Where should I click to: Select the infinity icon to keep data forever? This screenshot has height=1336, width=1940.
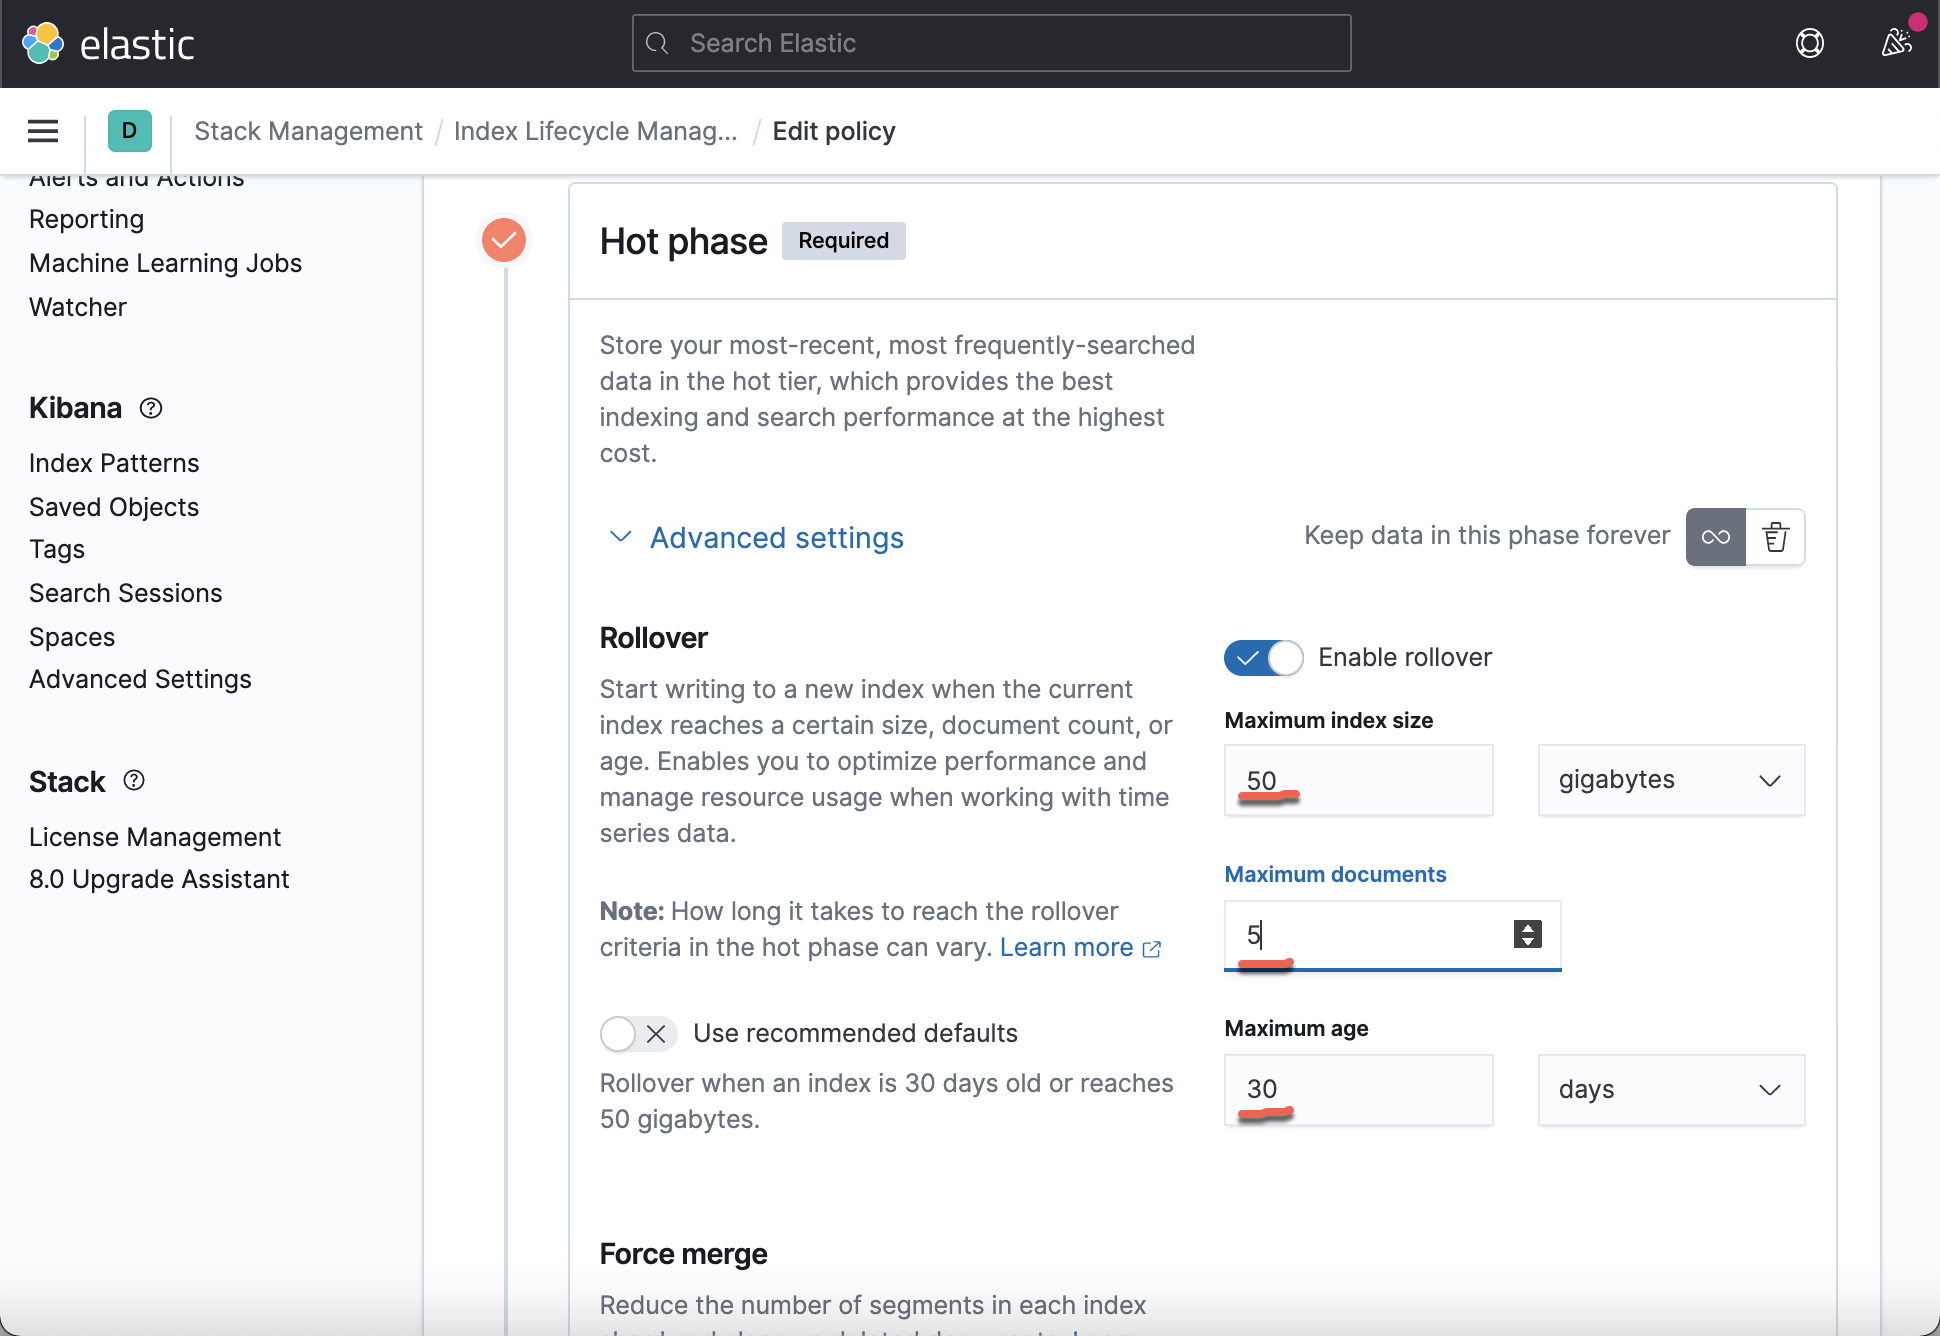click(x=1714, y=537)
